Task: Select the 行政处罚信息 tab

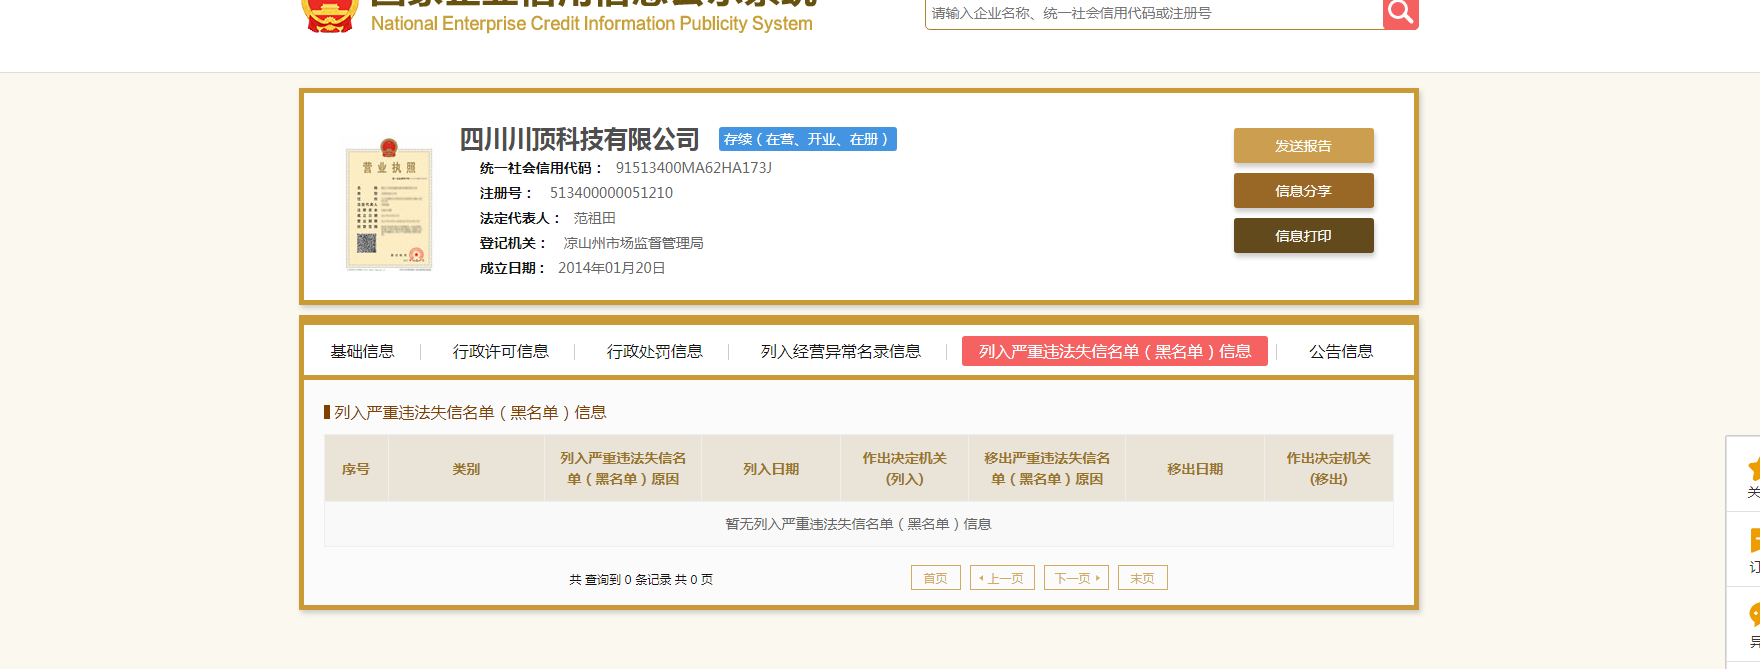Action: pos(654,351)
